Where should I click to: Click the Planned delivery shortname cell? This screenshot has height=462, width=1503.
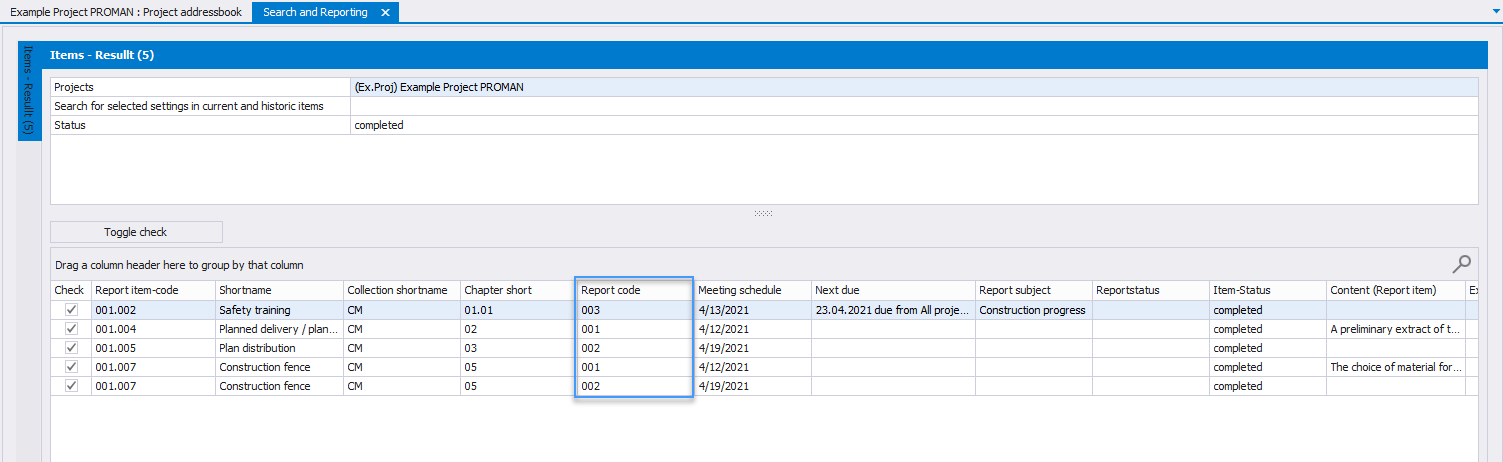pos(279,329)
